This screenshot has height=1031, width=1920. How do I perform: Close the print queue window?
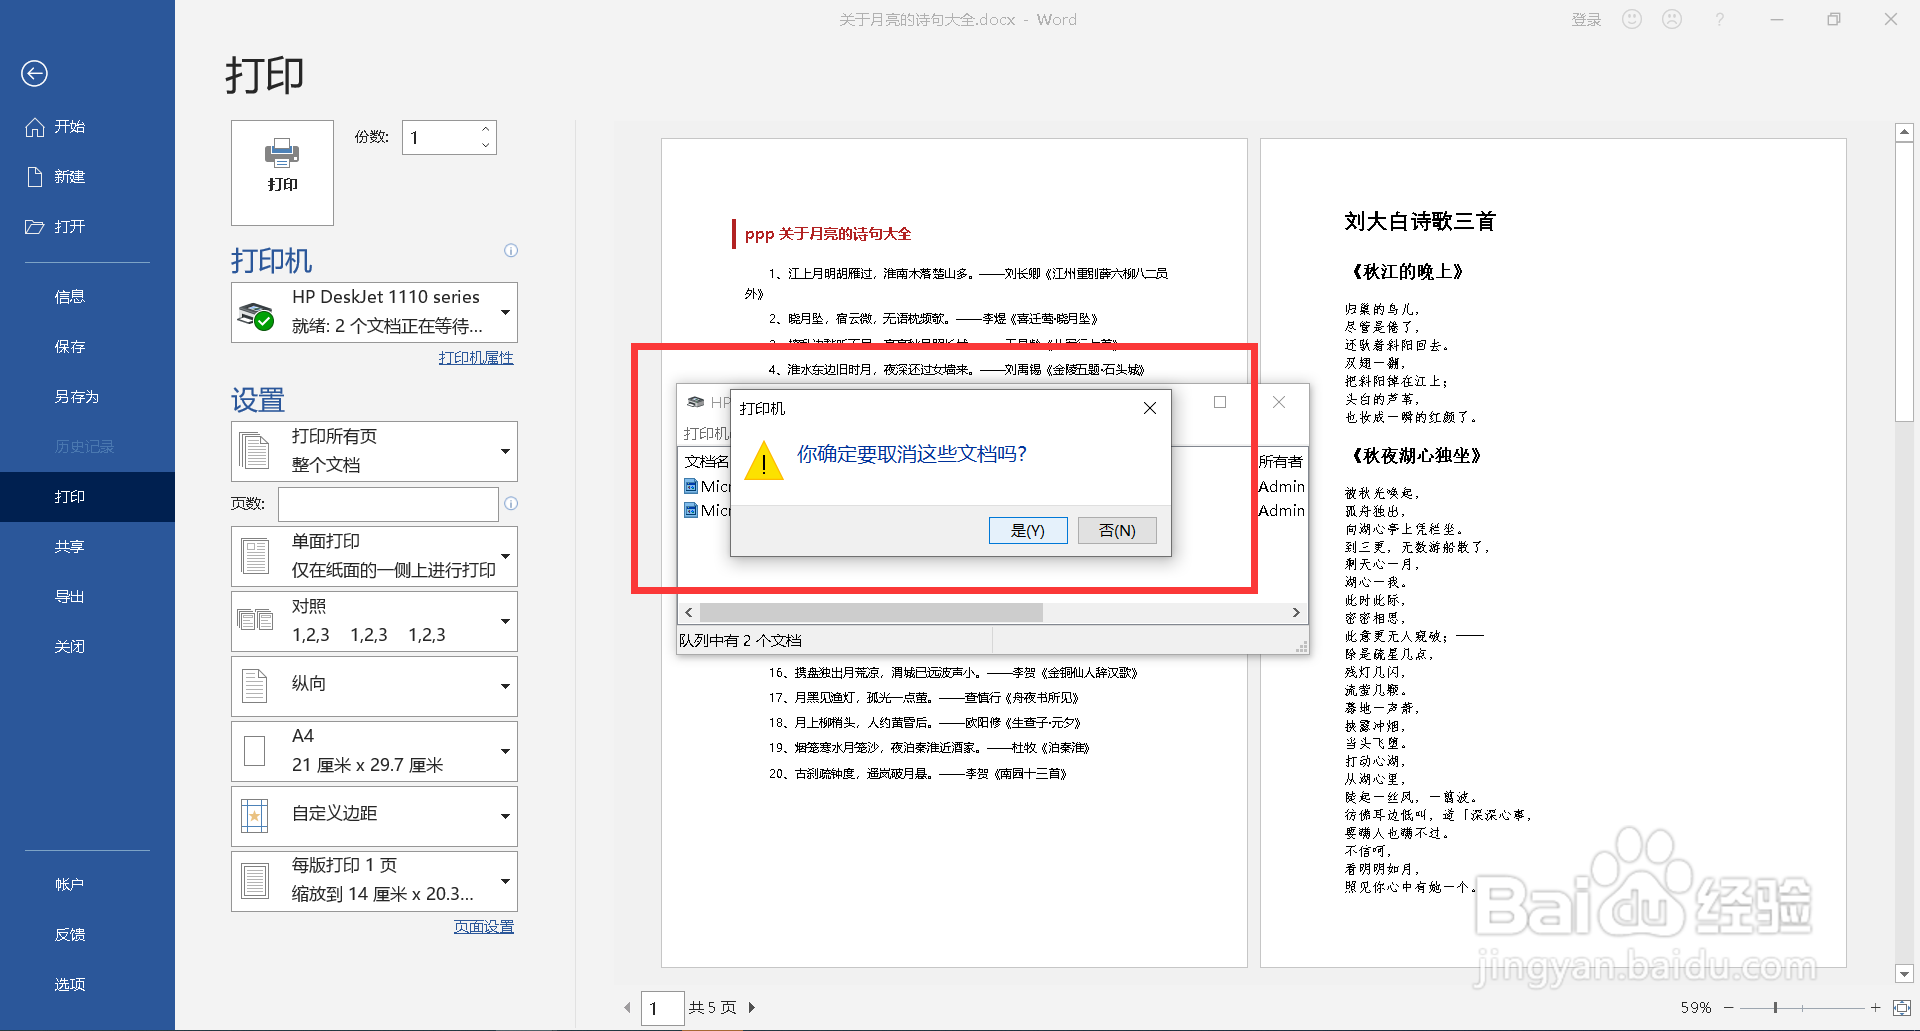[x=1279, y=402]
